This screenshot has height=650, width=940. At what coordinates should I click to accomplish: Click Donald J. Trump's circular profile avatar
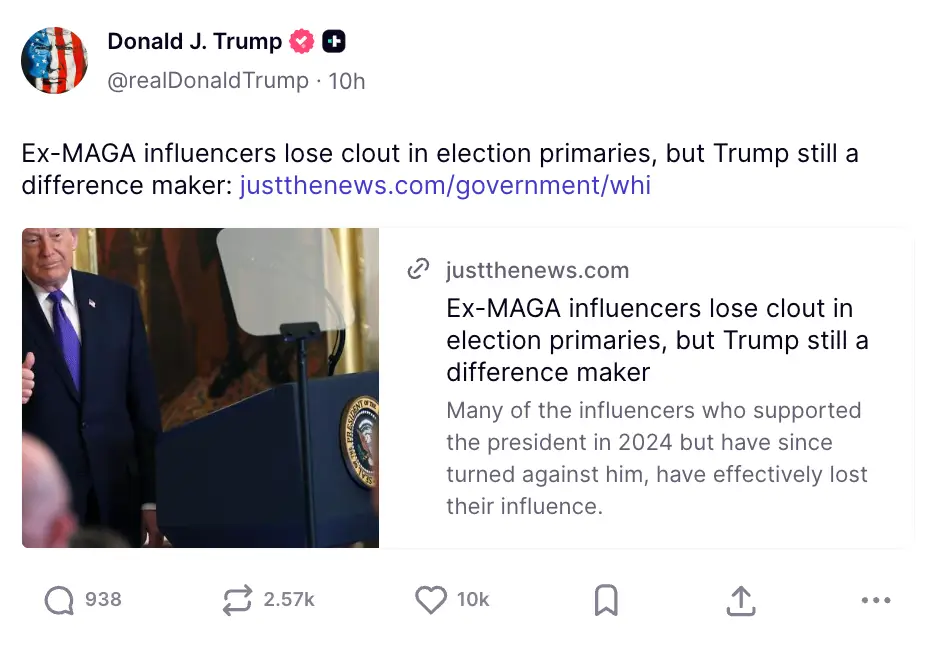click(55, 60)
